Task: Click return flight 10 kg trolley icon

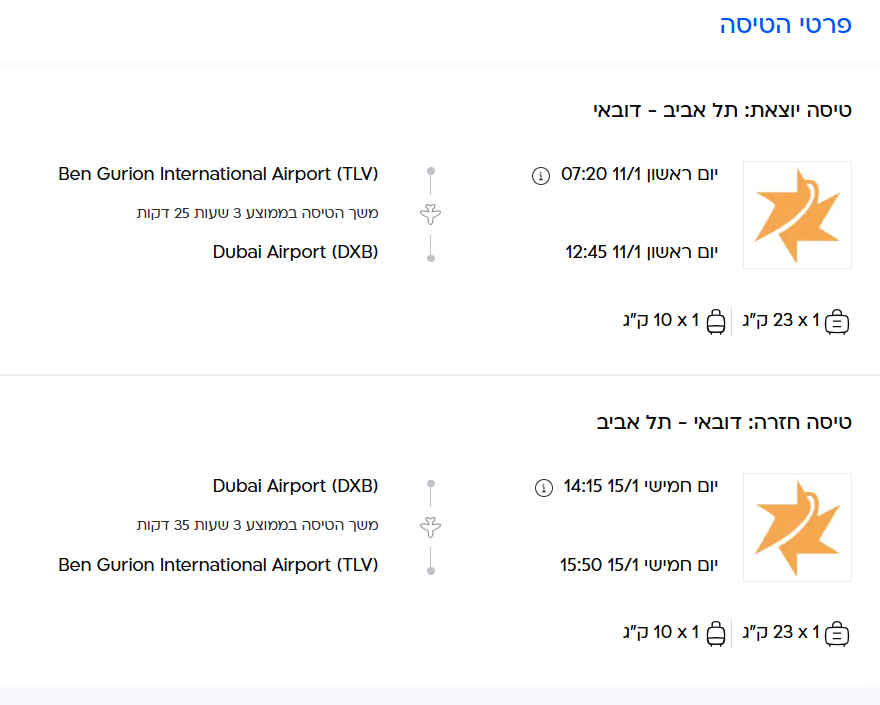Action: coord(716,634)
